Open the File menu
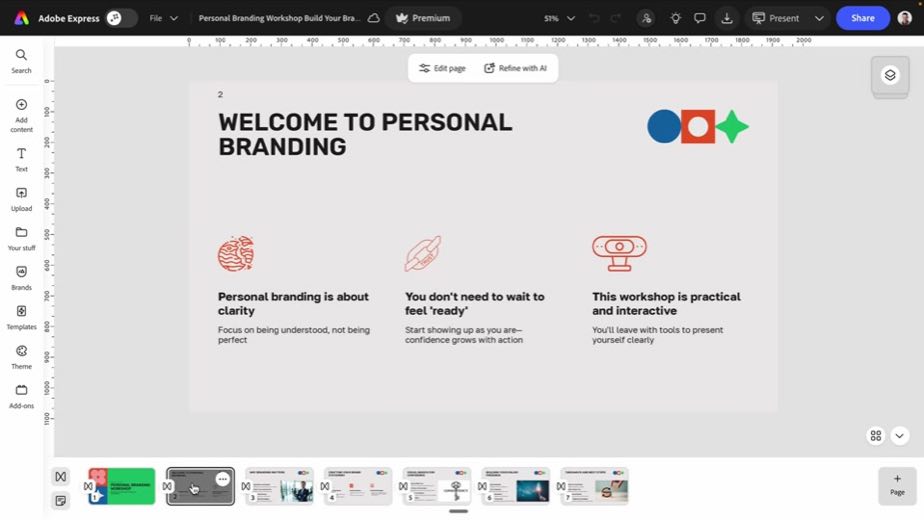Screen dimensions: 924x520 pos(163,18)
